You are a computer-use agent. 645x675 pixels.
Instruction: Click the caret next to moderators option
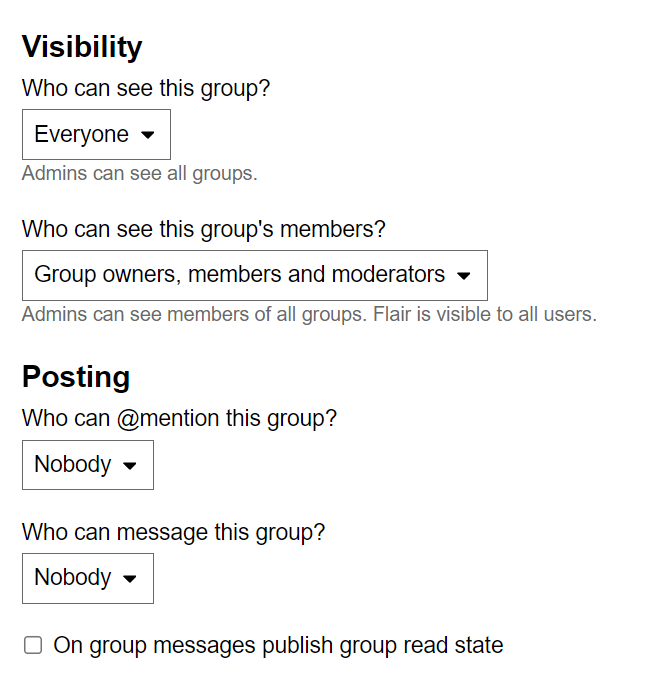click(x=463, y=276)
